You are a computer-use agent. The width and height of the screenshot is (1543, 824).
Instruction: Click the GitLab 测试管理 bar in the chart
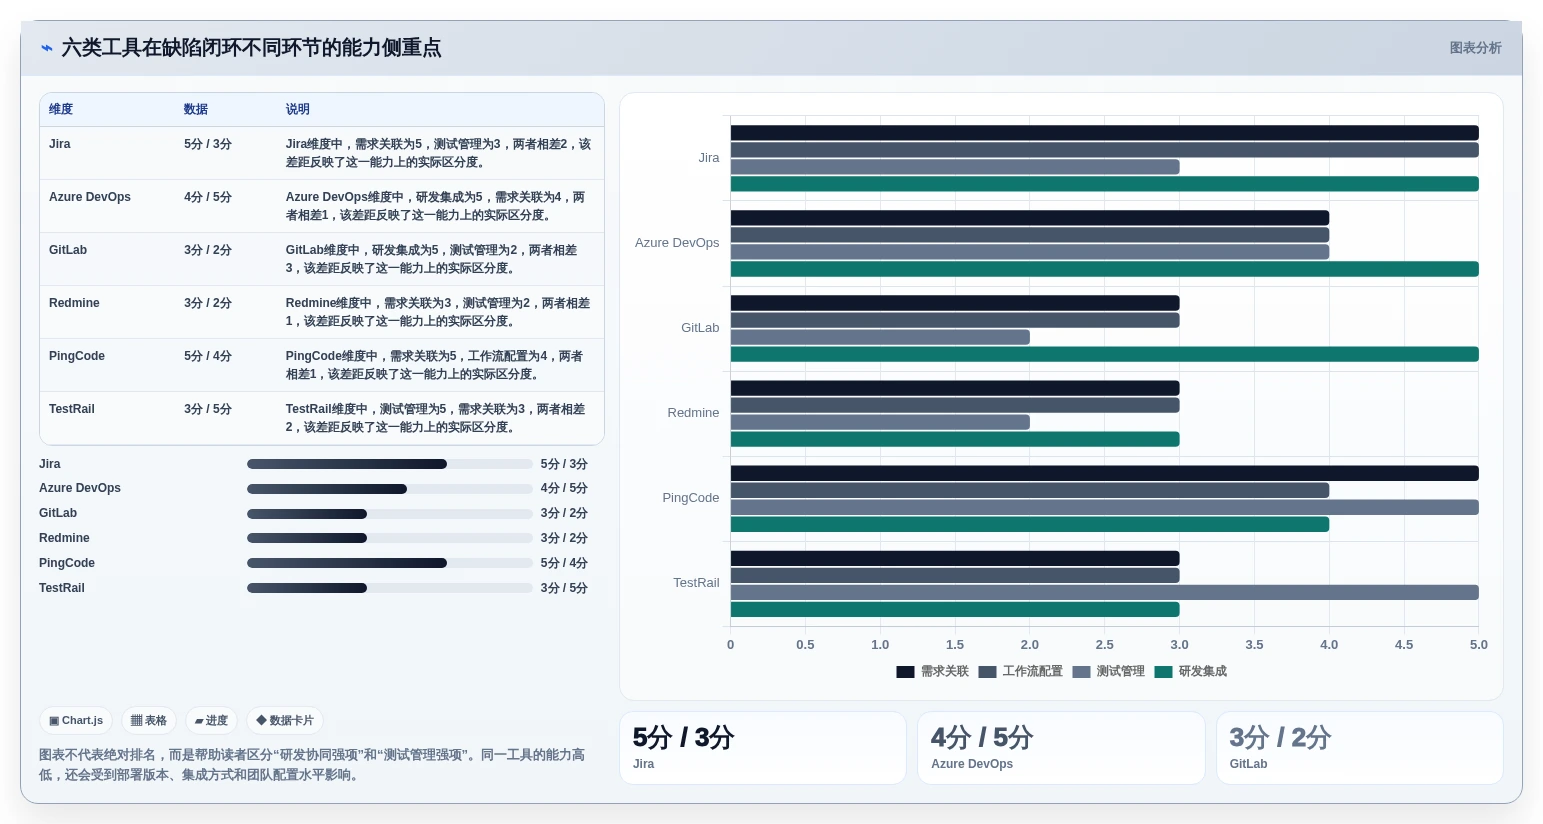(x=880, y=337)
